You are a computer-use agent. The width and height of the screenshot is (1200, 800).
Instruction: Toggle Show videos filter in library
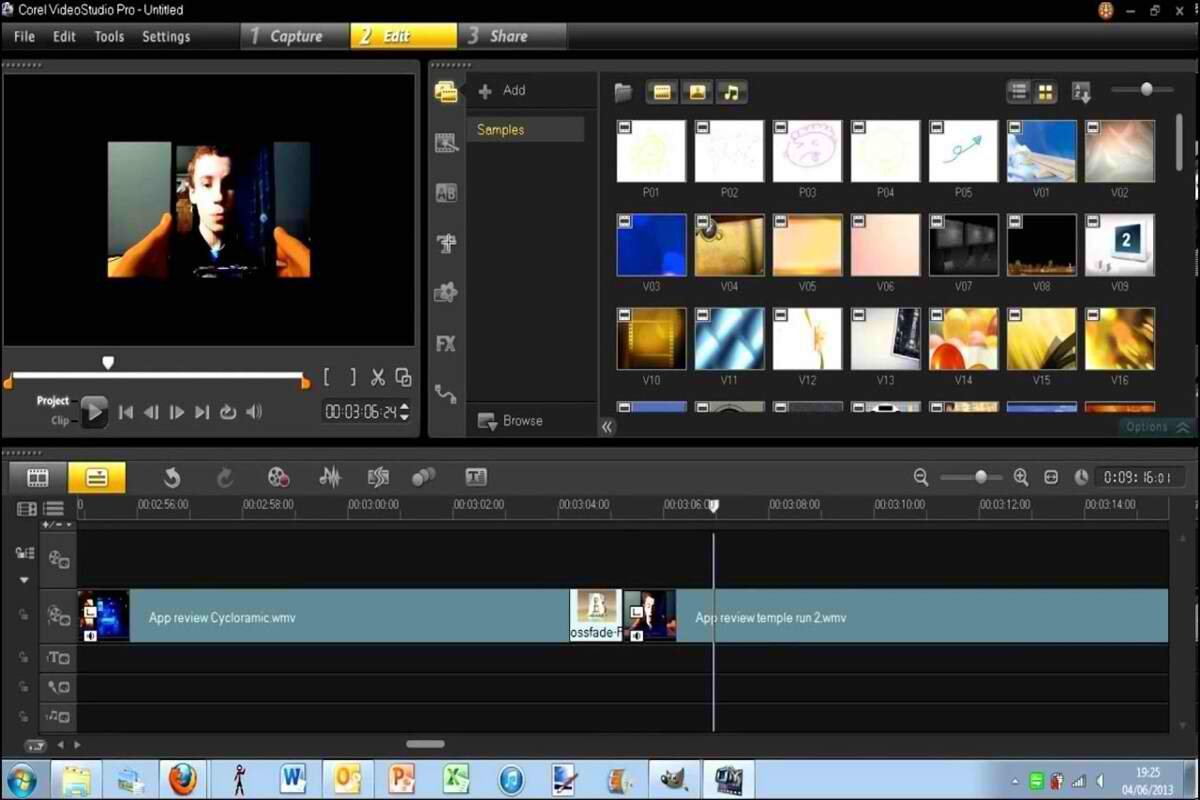(662, 93)
